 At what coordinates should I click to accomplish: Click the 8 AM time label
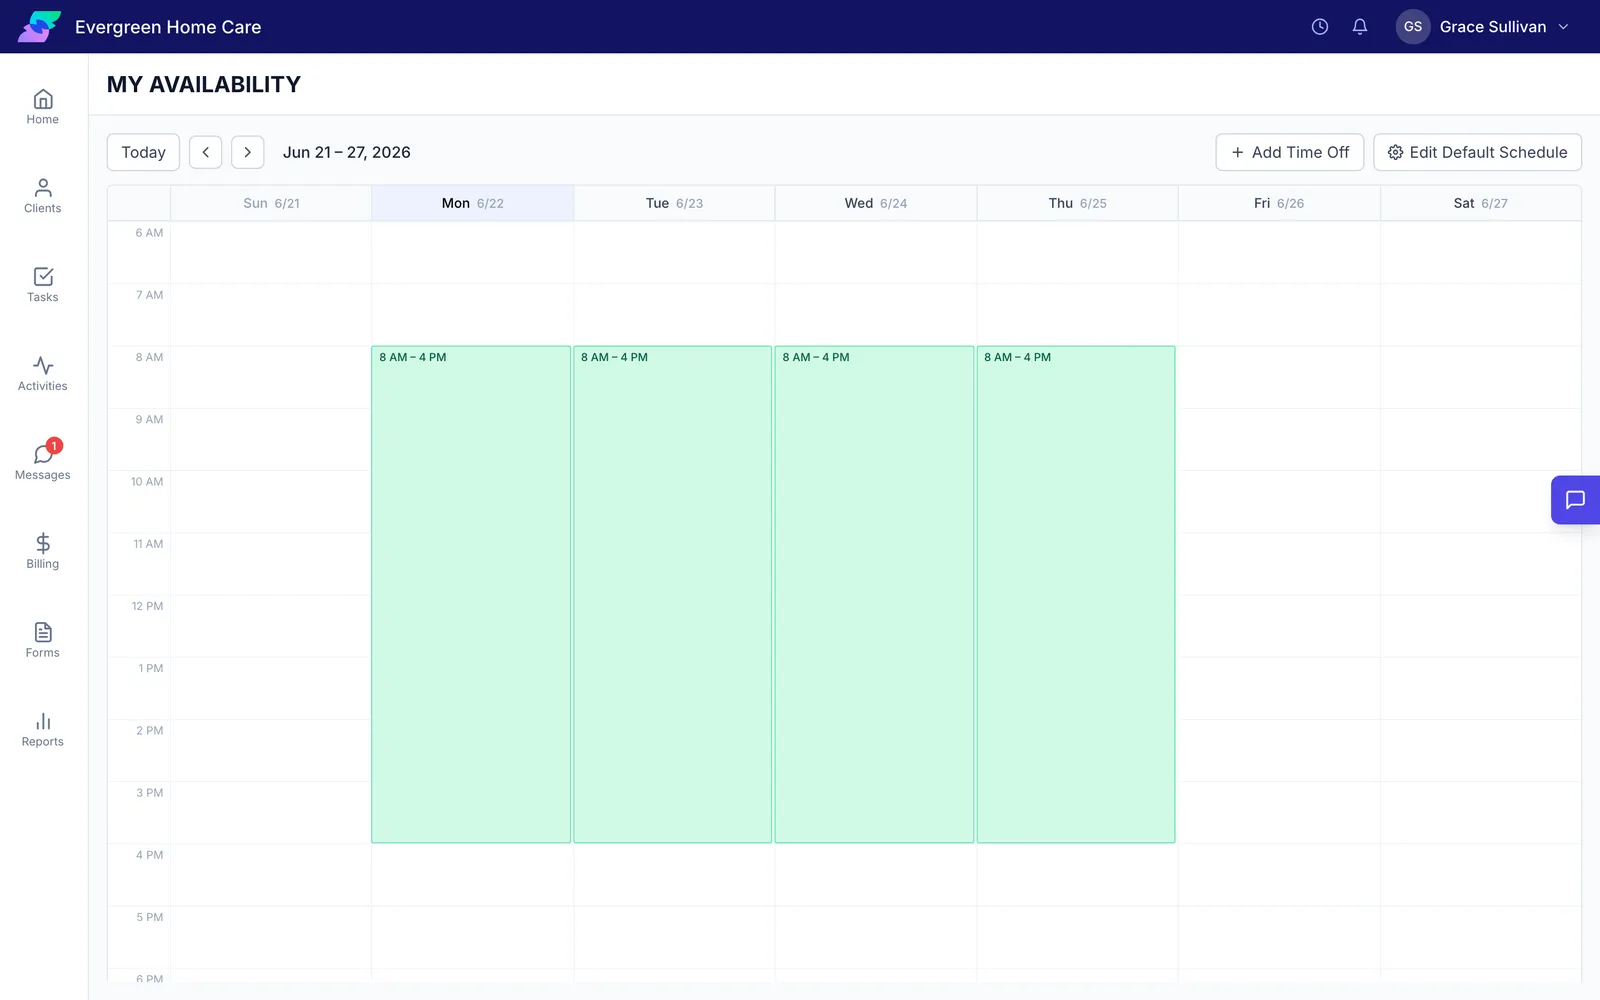coord(149,357)
